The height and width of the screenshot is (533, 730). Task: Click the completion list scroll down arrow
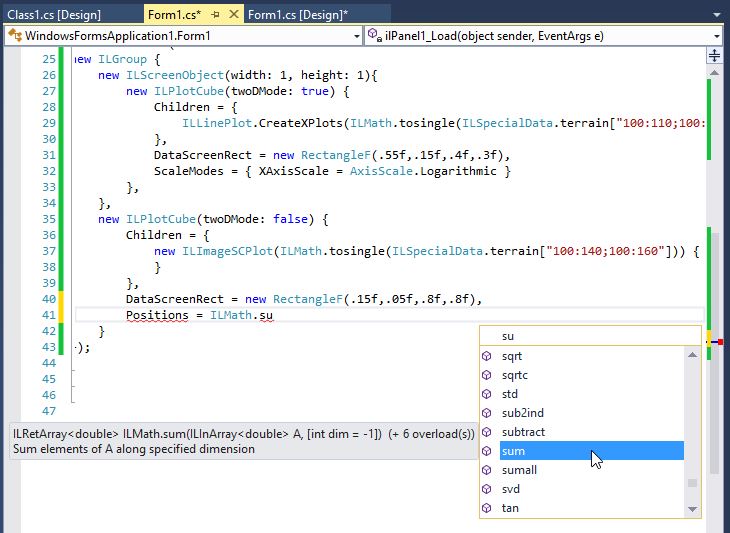(x=692, y=509)
